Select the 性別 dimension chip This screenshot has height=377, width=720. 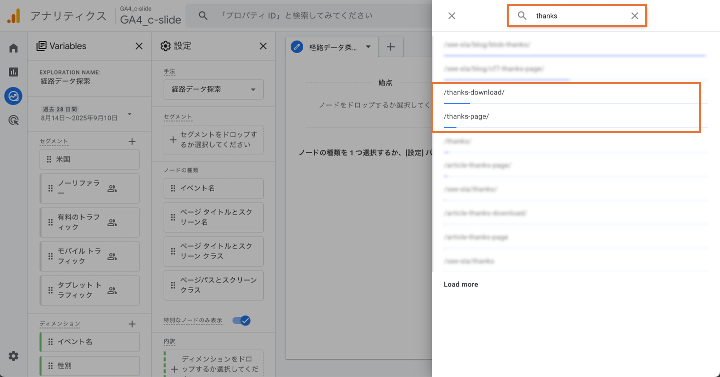click(90, 366)
